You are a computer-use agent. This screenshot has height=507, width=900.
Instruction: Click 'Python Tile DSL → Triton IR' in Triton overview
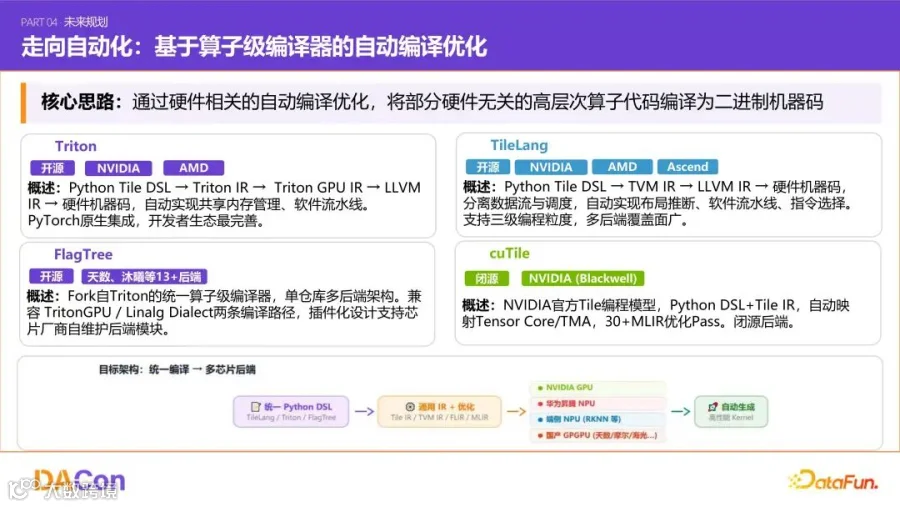click(158, 188)
